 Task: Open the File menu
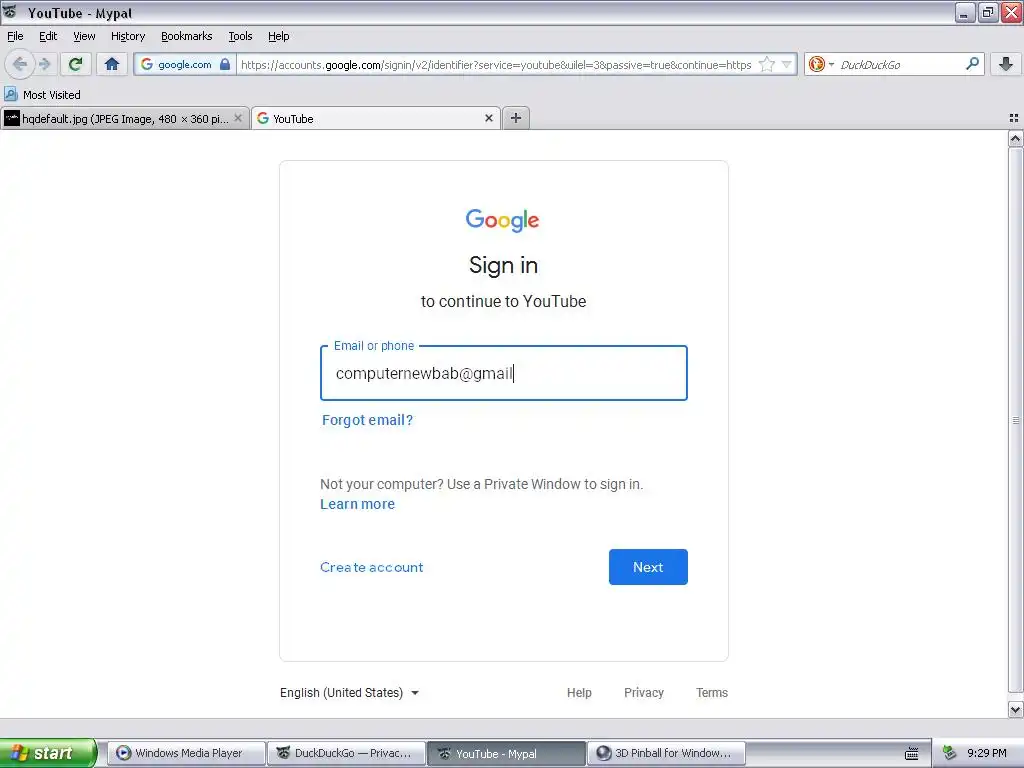[15, 36]
